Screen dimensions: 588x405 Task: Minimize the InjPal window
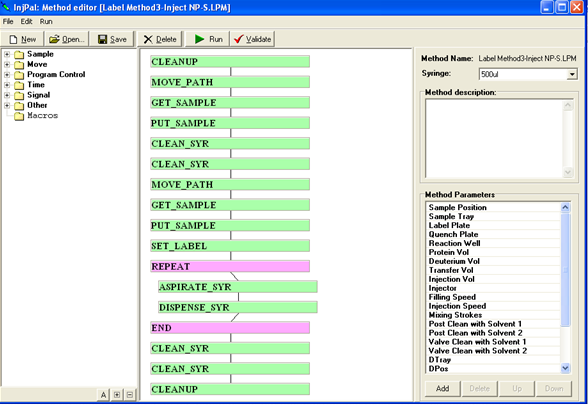pyautogui.click(x=547, y=8)
